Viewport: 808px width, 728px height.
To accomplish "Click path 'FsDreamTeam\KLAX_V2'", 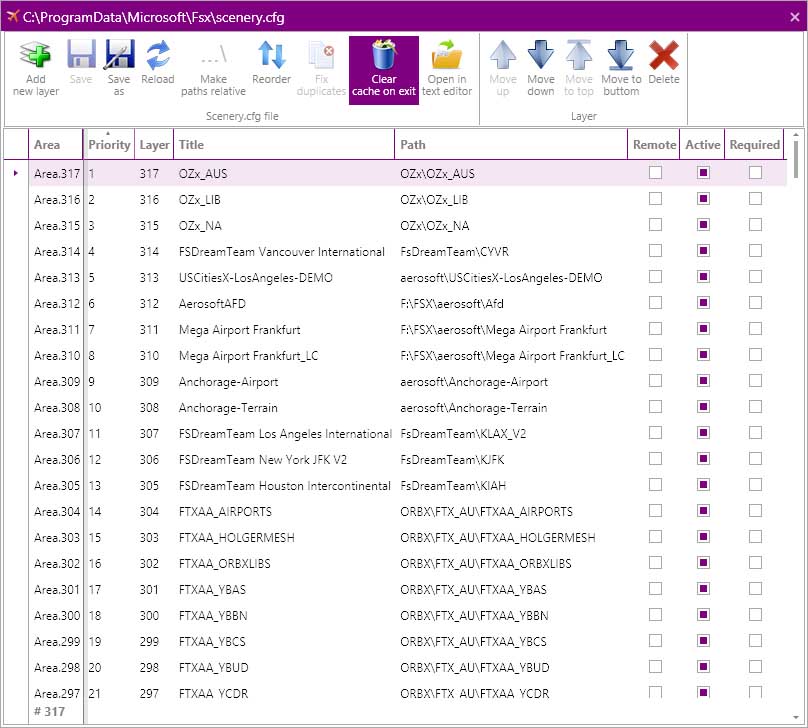I will (463, 434).
